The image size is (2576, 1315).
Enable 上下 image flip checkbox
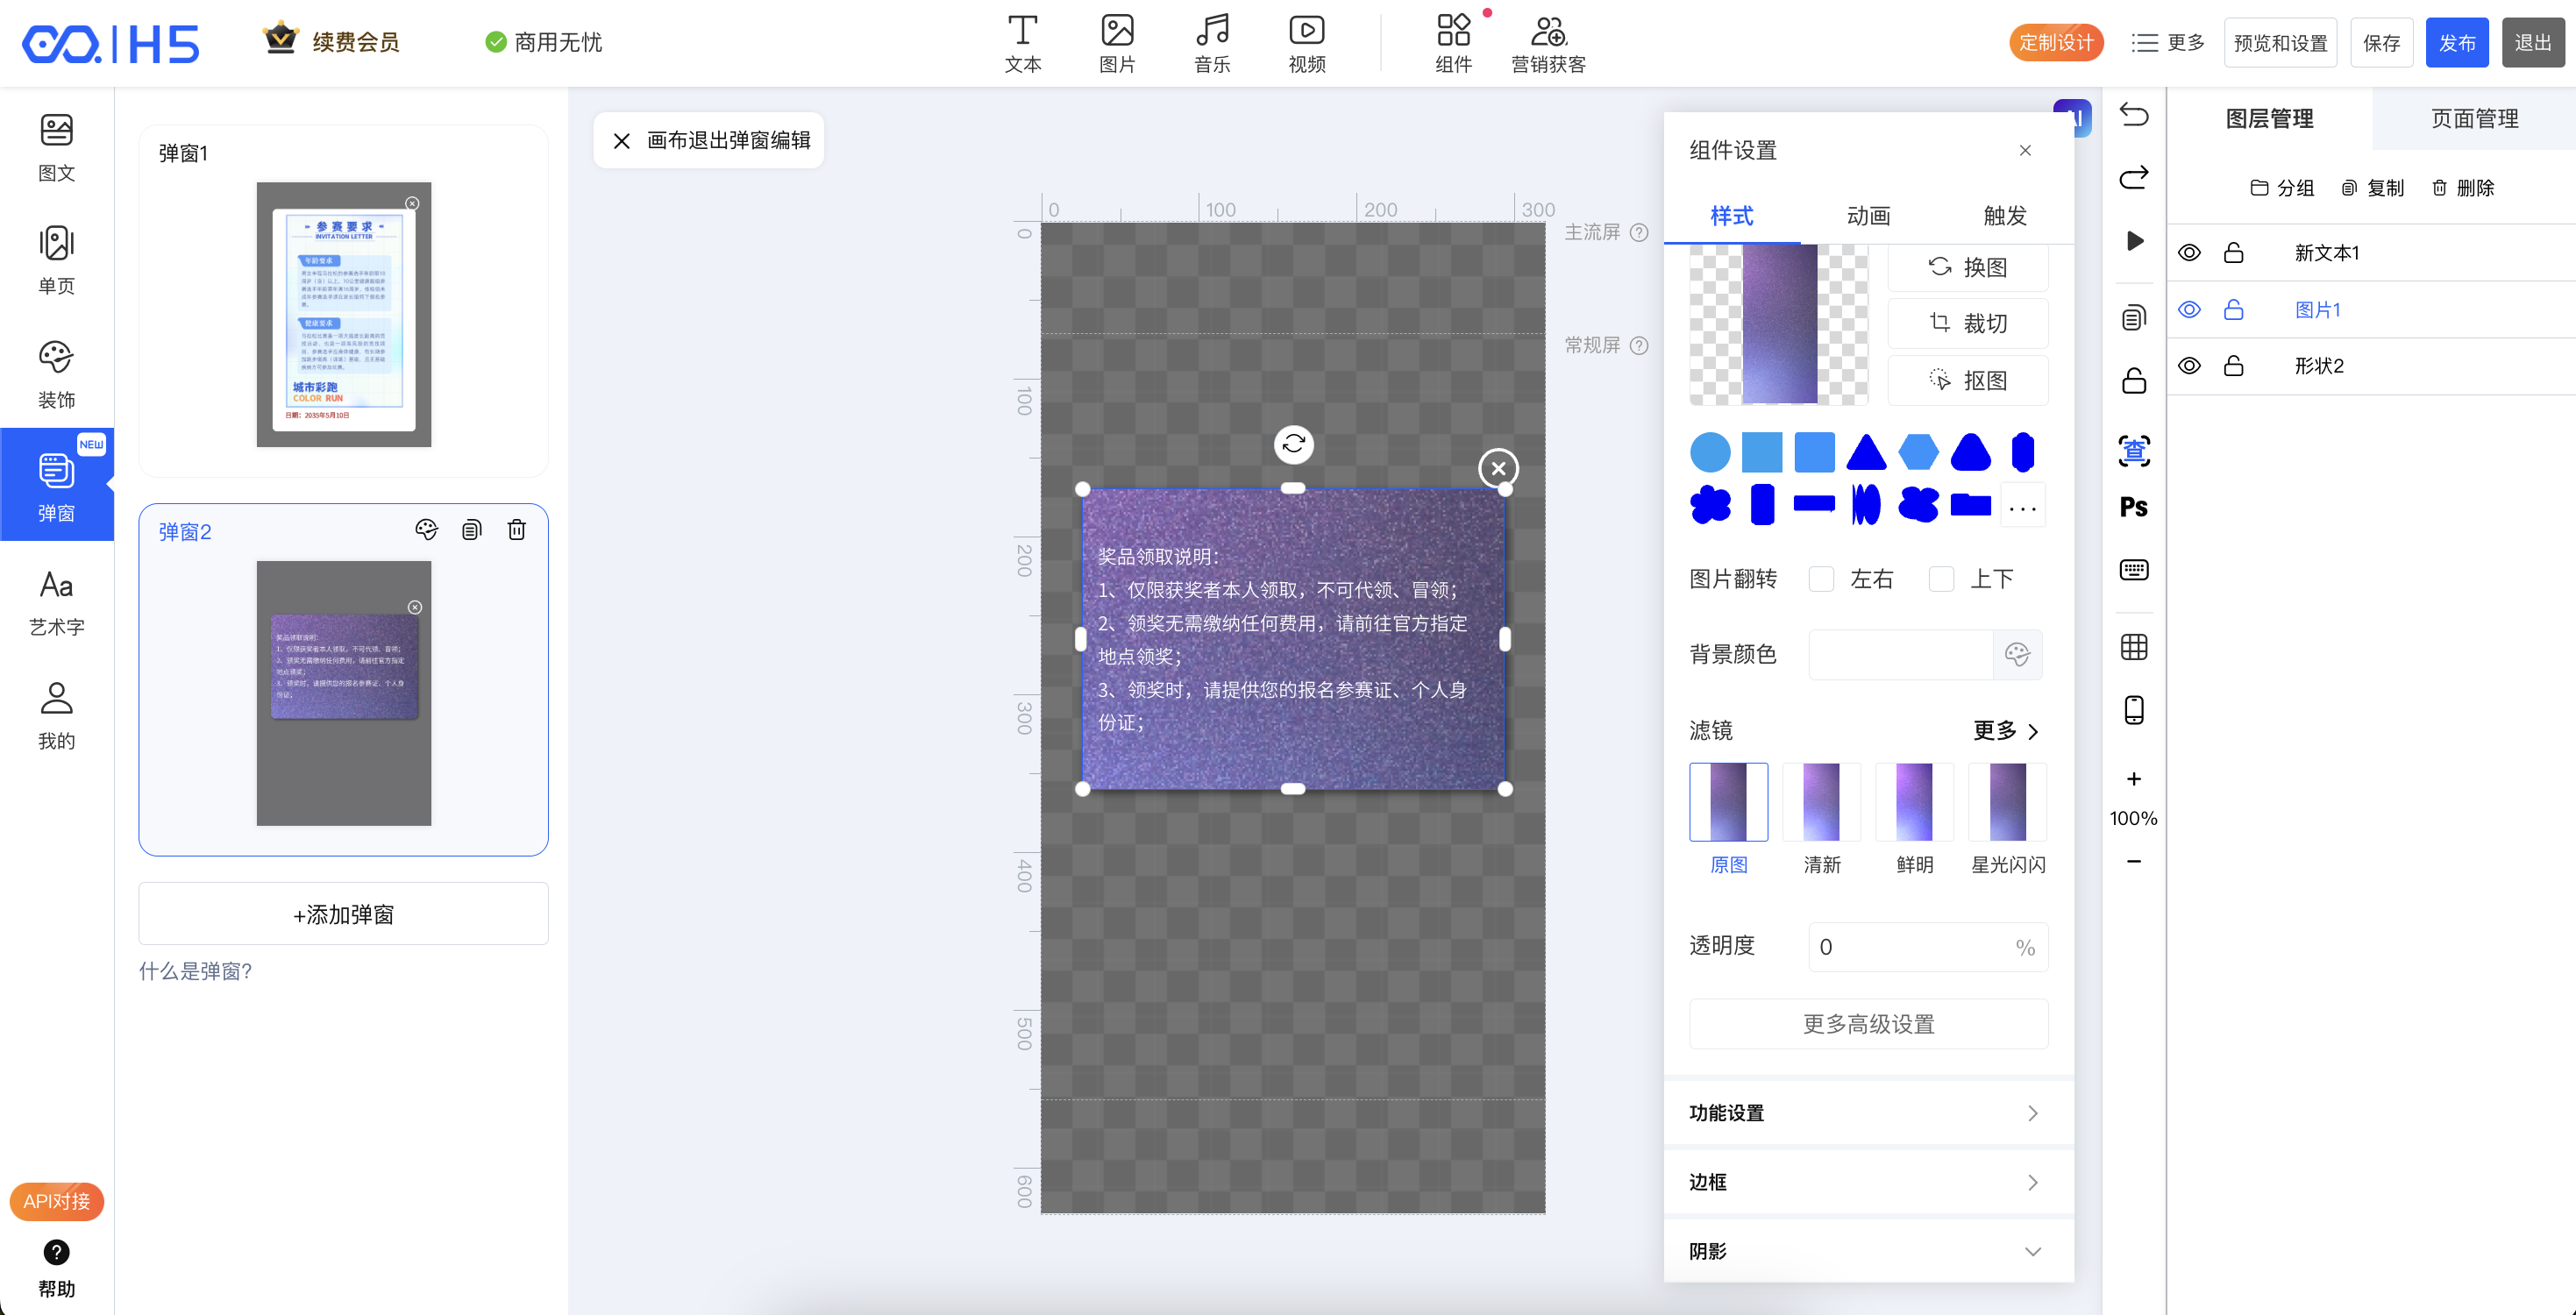point(1941,579)
